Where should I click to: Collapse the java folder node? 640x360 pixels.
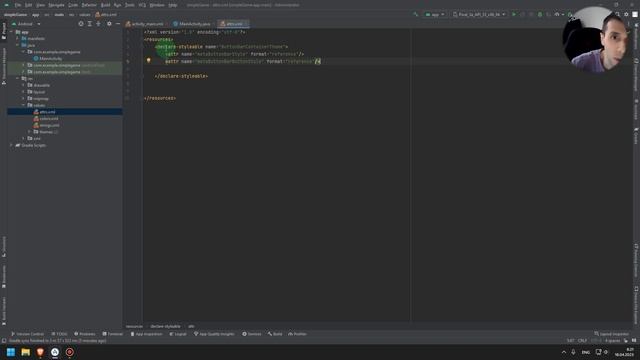18,45
